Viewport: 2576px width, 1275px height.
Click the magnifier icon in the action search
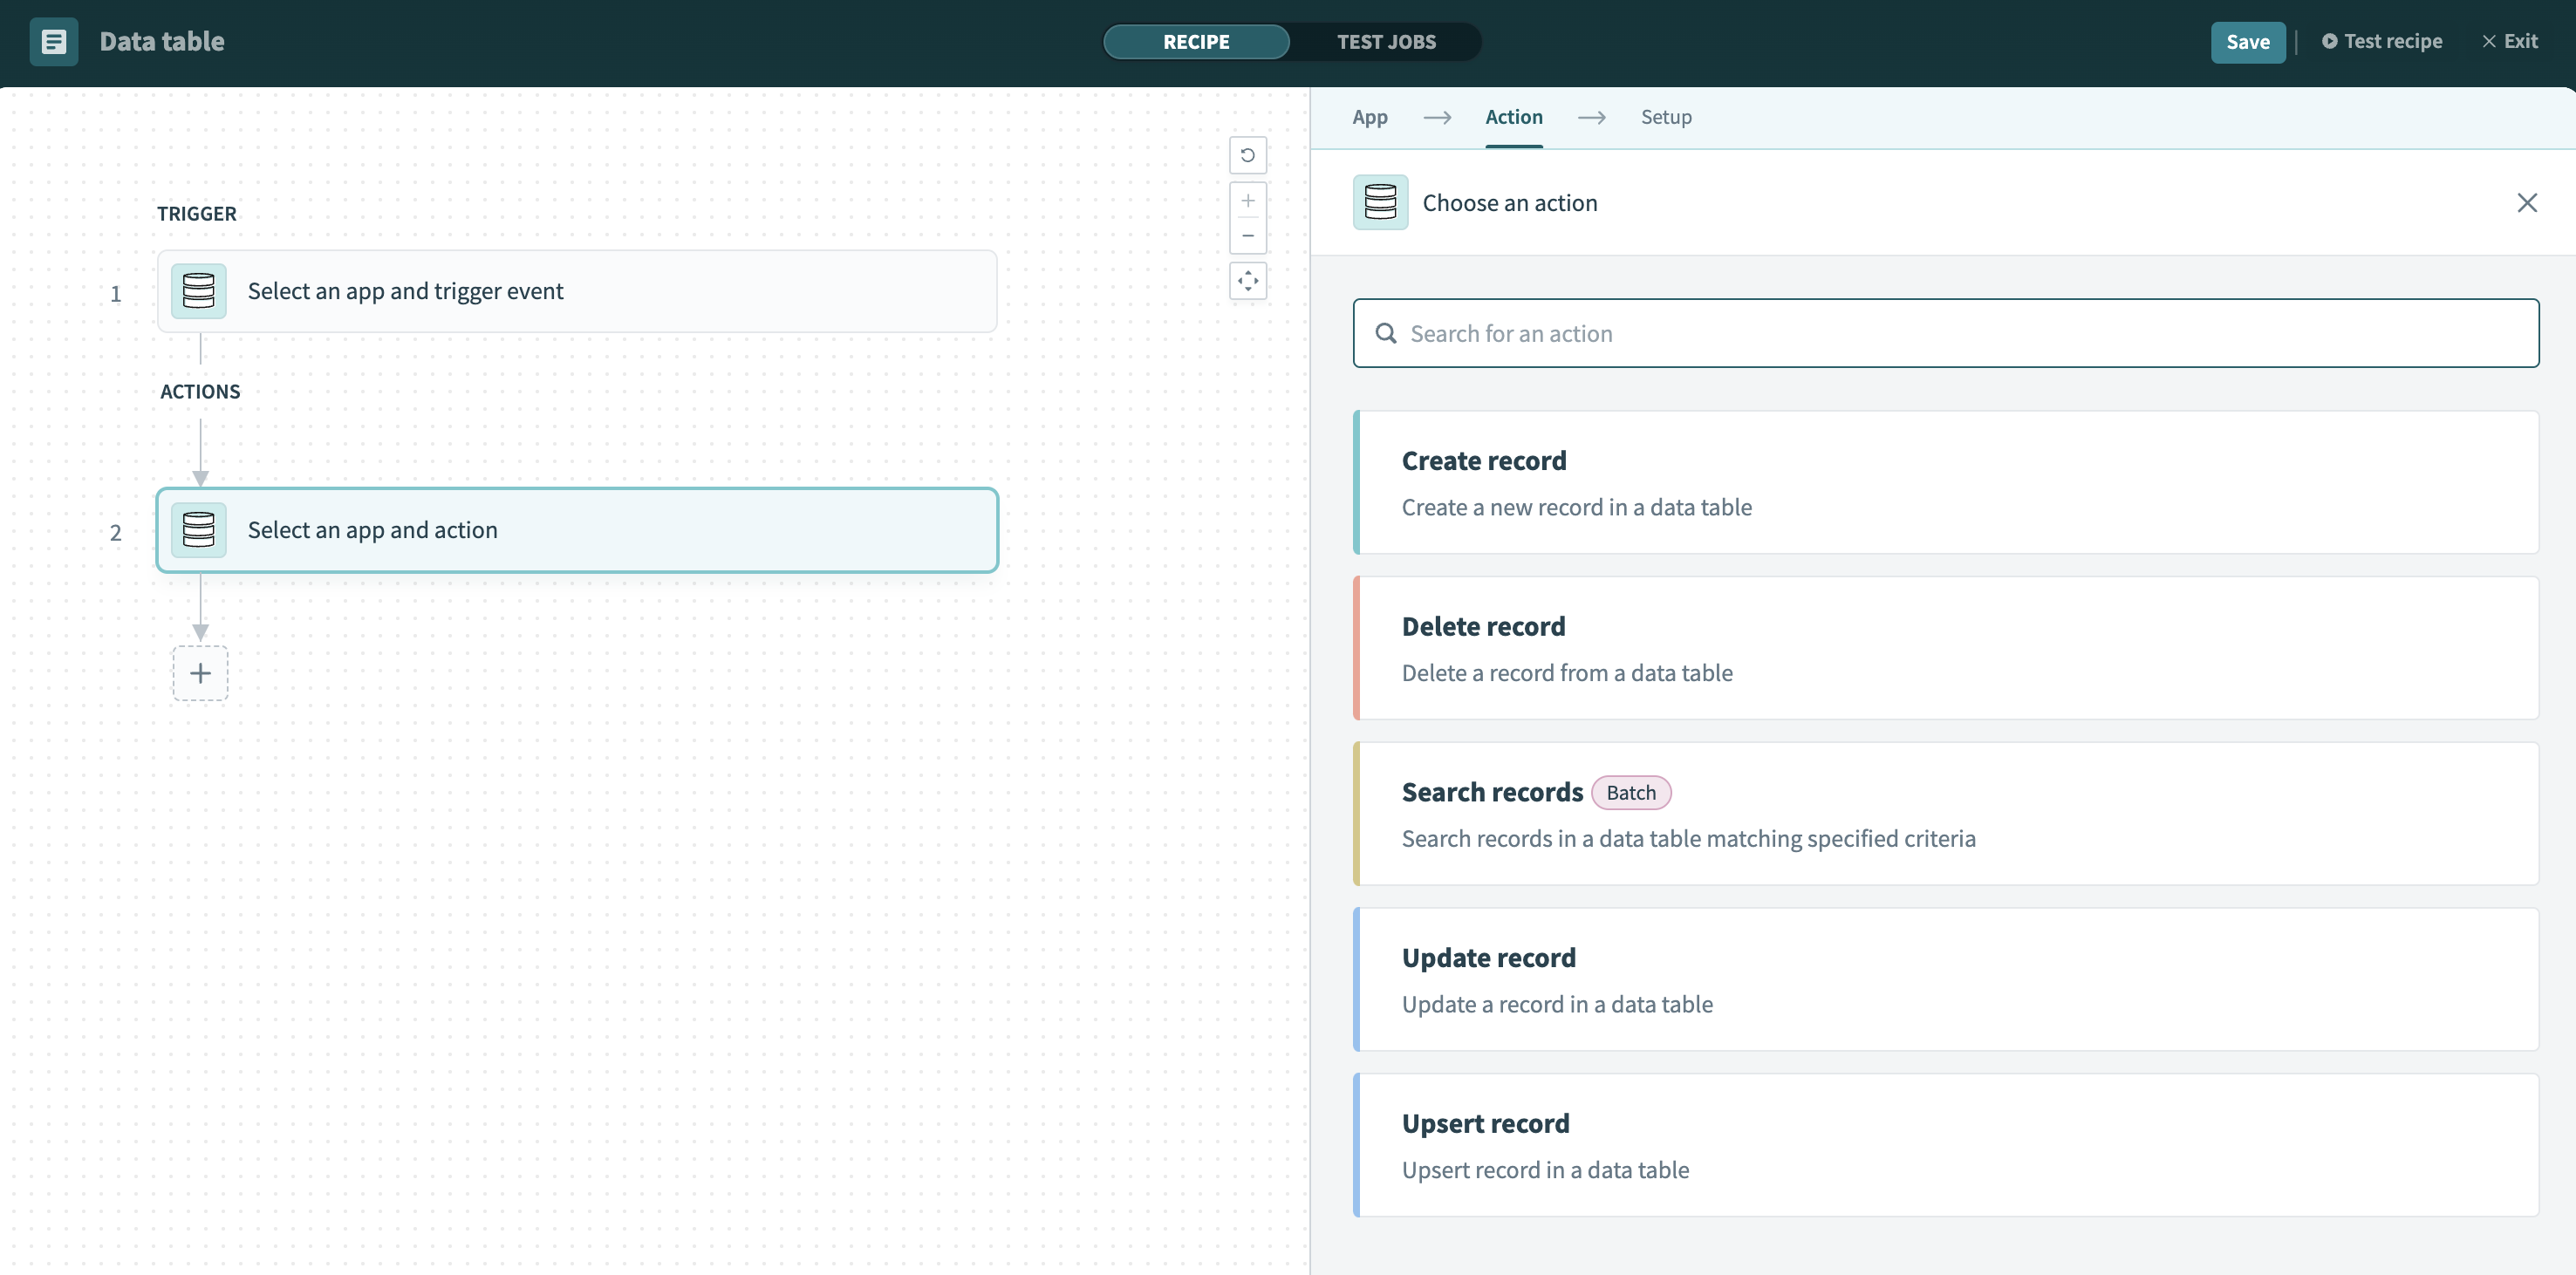[x=1387, y=333]
